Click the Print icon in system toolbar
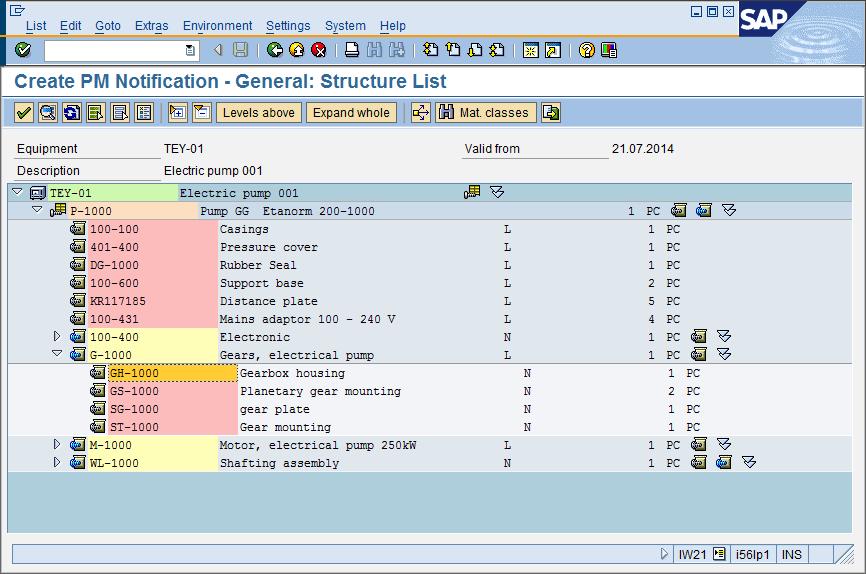 [x=352, y=50]
